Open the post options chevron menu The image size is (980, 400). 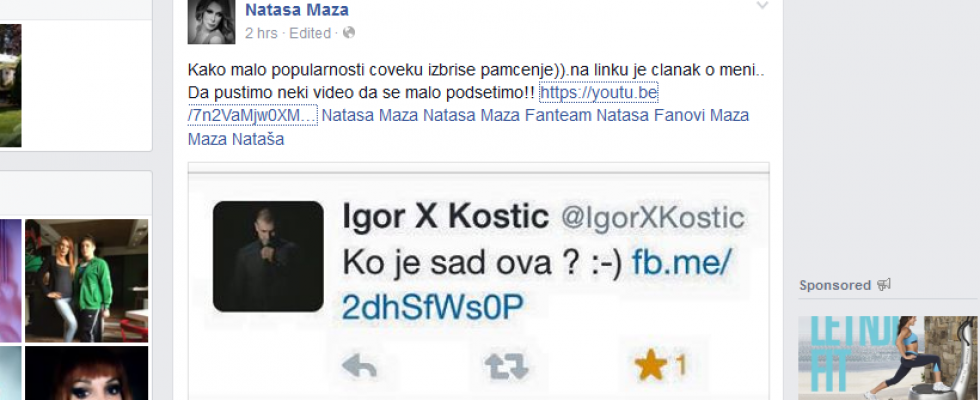762,6
